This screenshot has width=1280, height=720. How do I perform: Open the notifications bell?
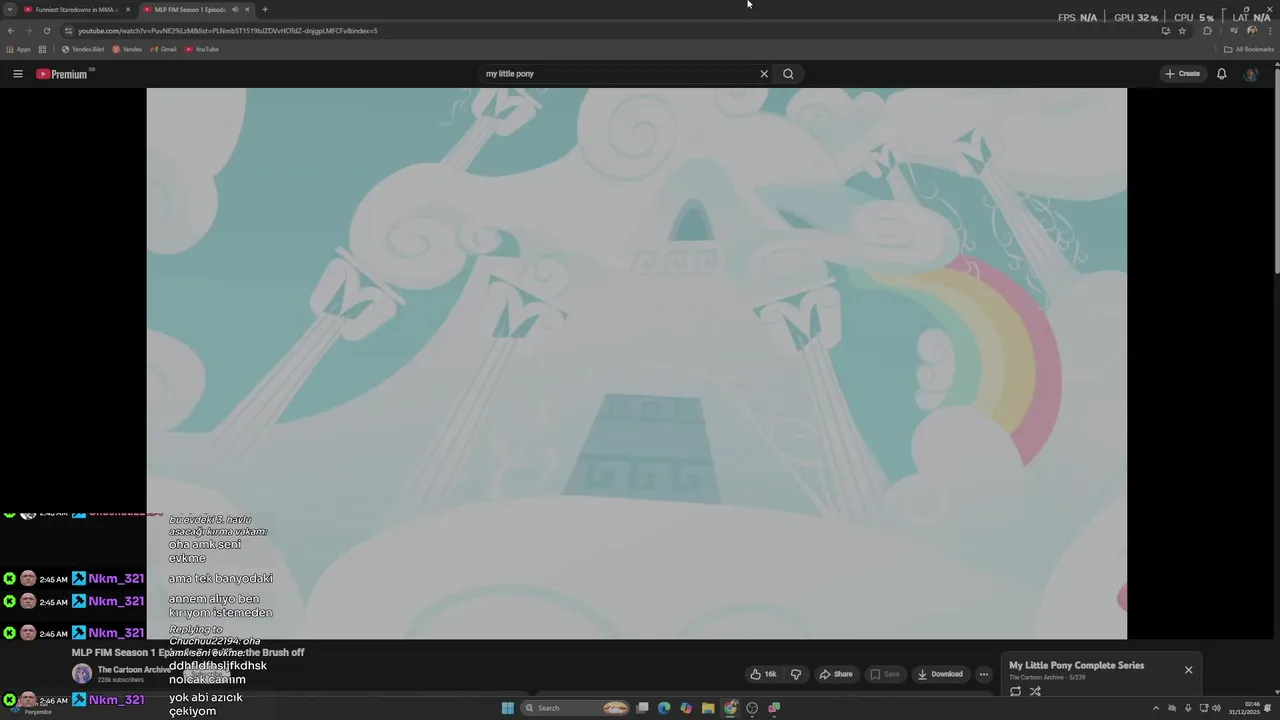[x=1221, y=74]
